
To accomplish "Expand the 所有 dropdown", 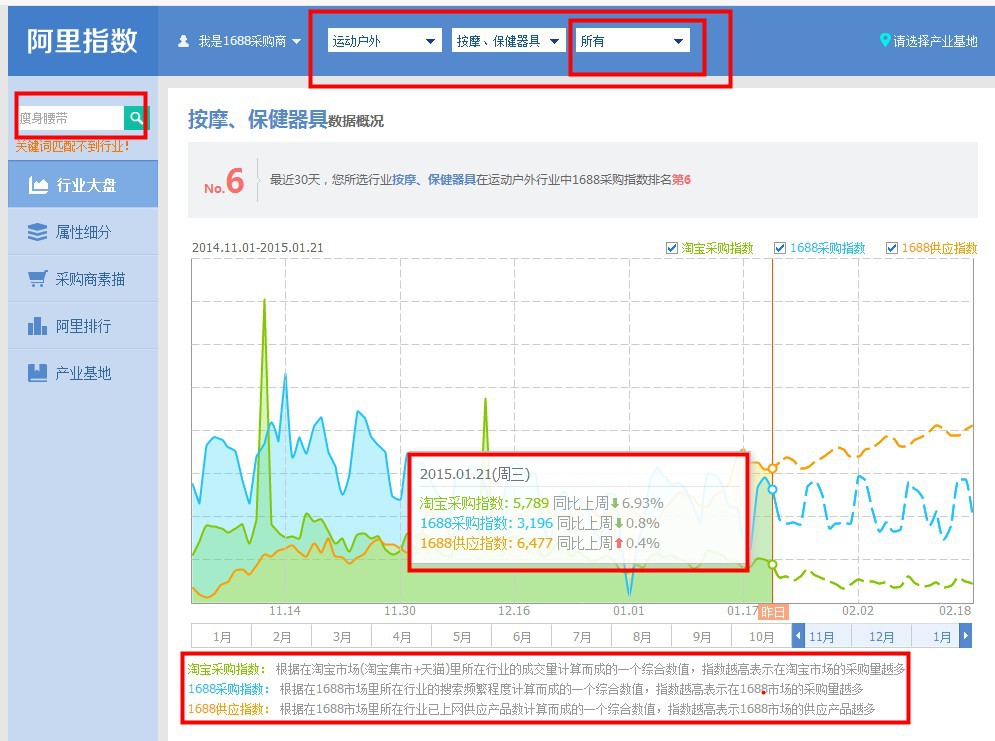I will click(x=632, y=41).
